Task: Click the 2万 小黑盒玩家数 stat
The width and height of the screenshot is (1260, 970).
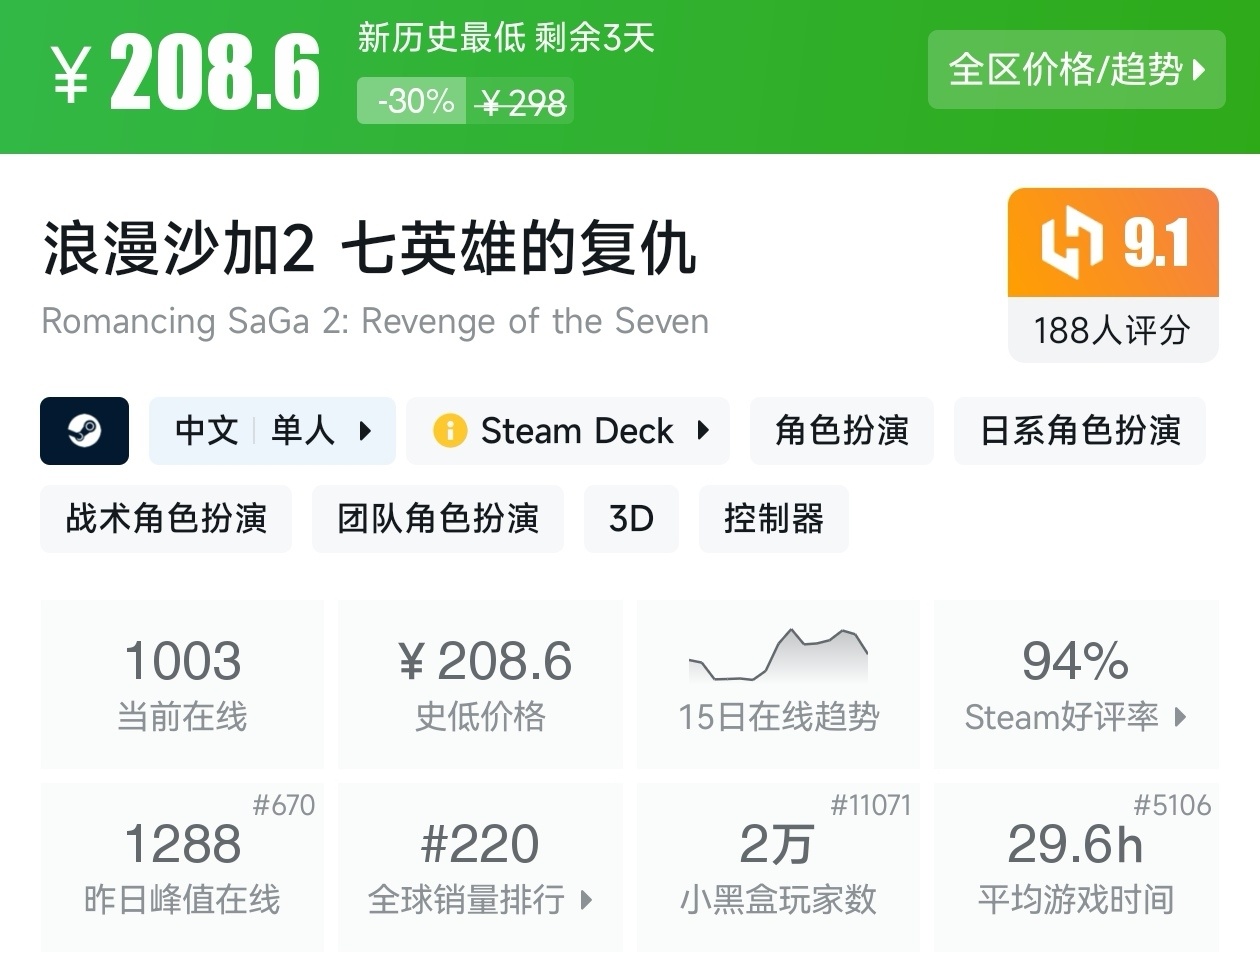Action: (778, 867)
